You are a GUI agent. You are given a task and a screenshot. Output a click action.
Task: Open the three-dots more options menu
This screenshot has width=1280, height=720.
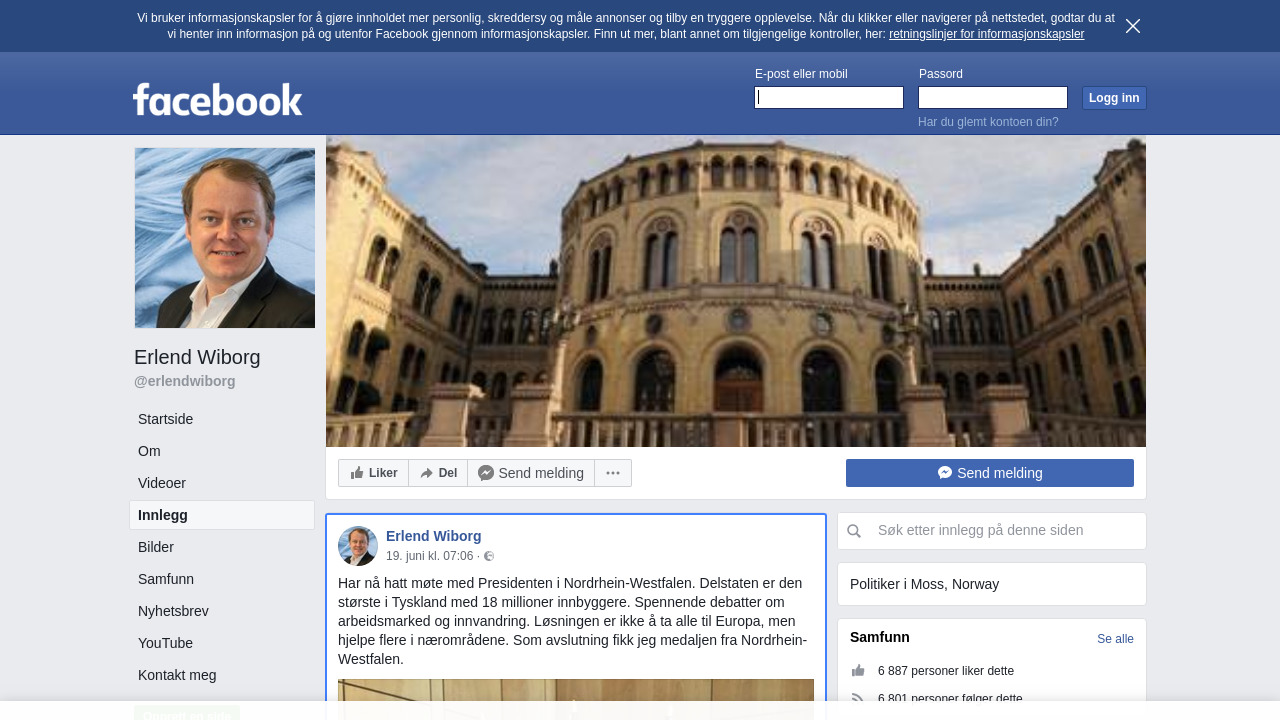(x=613, y=473)
